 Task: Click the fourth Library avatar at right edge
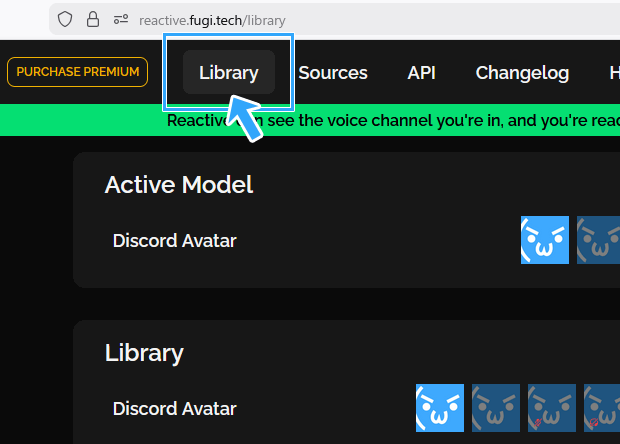pos(602,408)
